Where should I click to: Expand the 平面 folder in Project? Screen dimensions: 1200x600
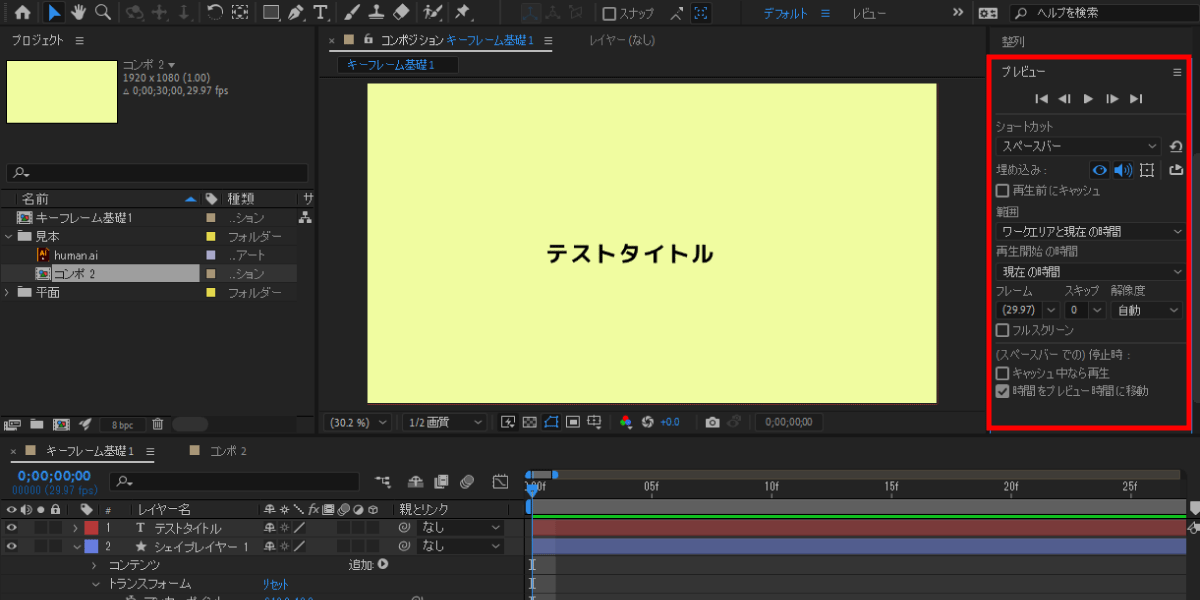pos(8,293)
